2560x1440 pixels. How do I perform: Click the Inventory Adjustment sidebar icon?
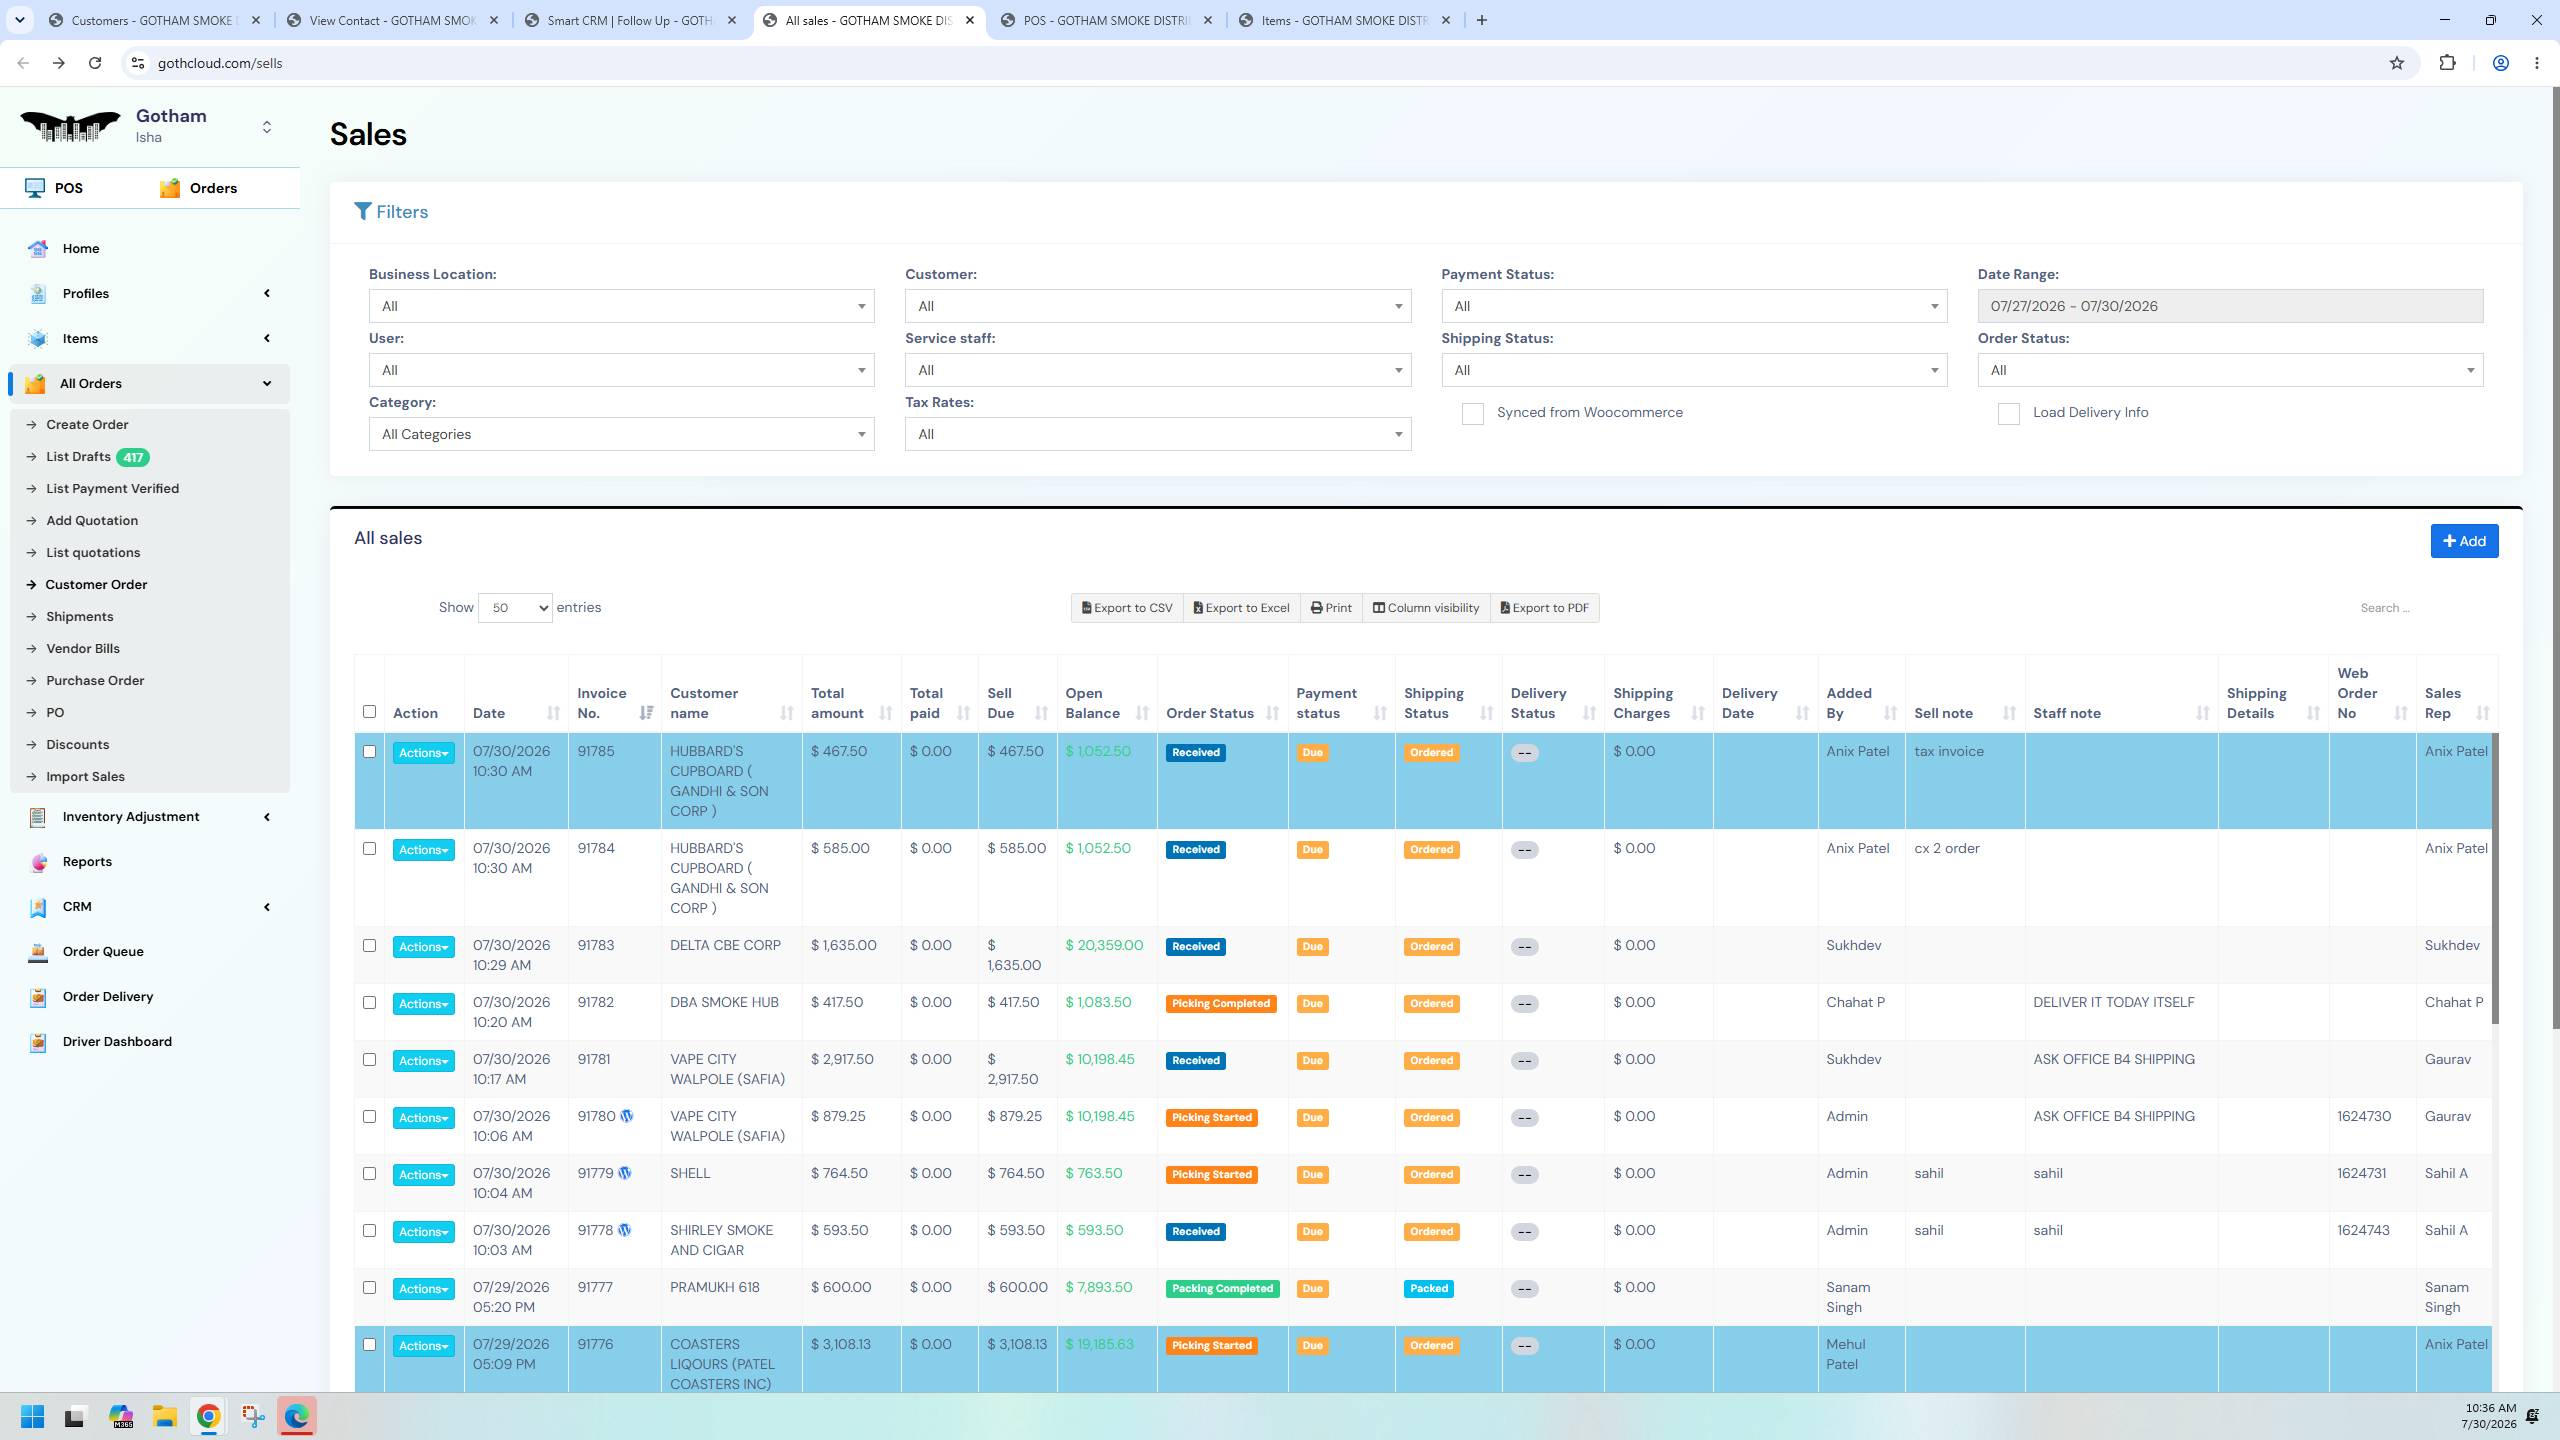(x=38, y=817)
